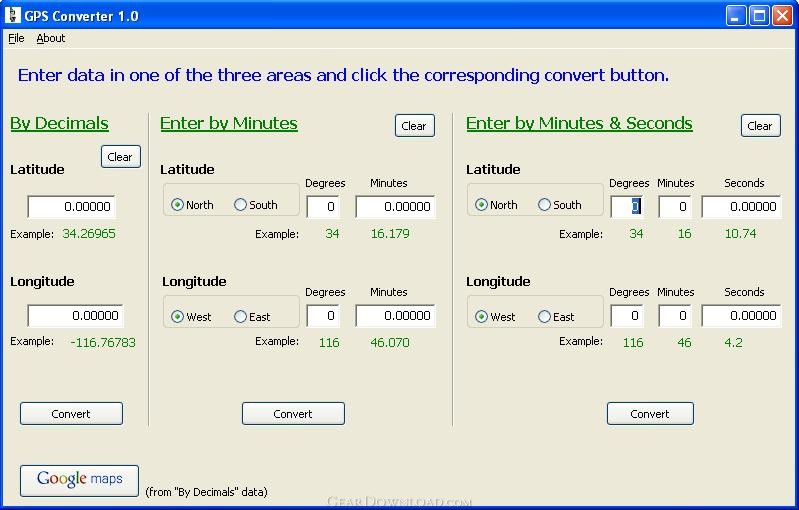Click latitude Degrees field in Enter by Minutes
This screenshot has height=510, width=799.
tap(323, 206)
